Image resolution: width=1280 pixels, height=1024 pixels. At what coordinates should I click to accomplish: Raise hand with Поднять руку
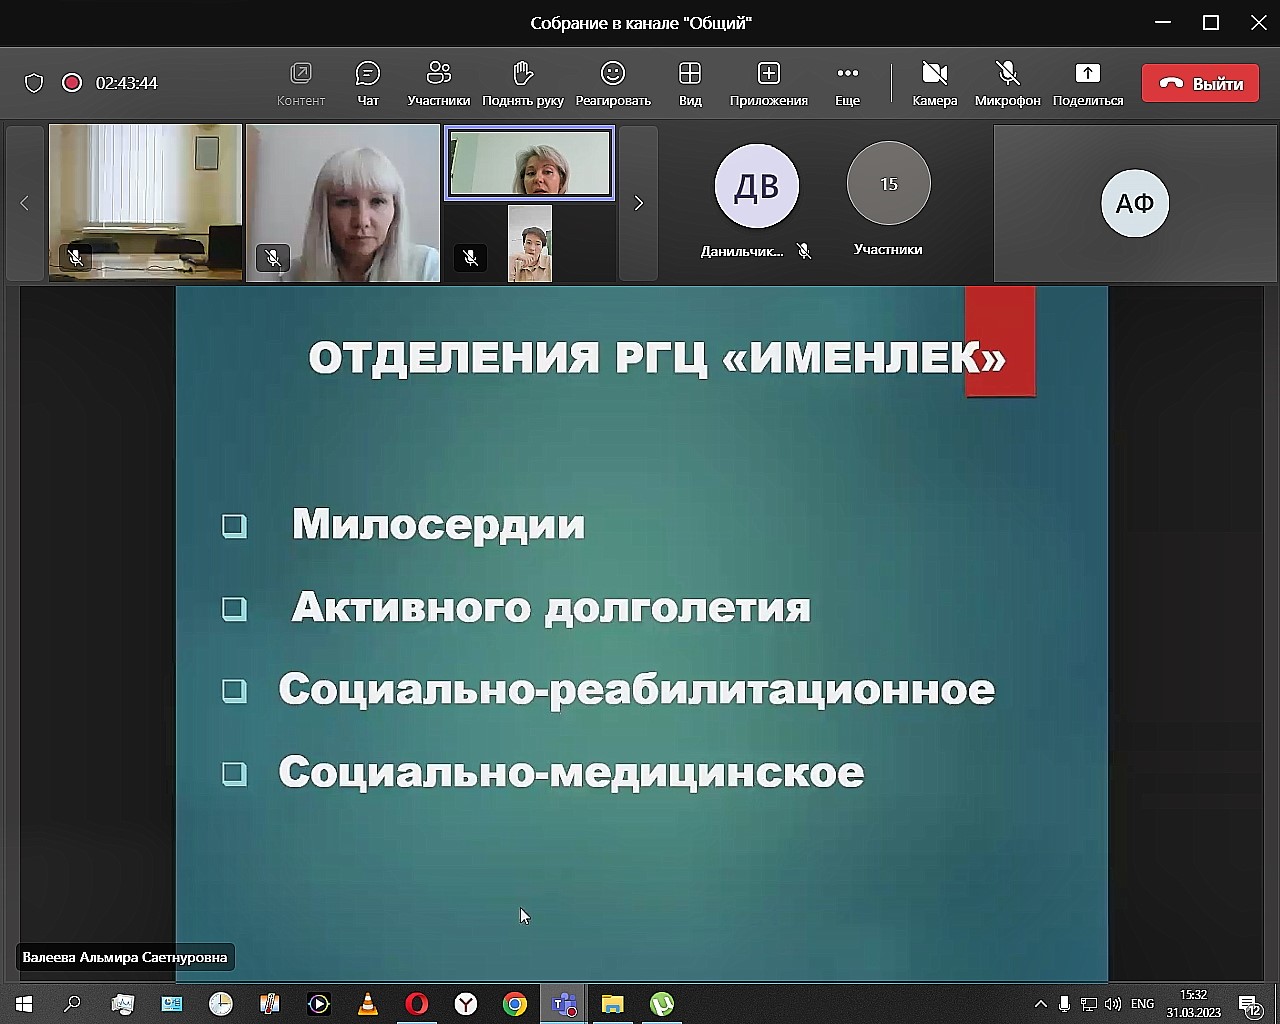pyautogui.click(x=522, y=84)
